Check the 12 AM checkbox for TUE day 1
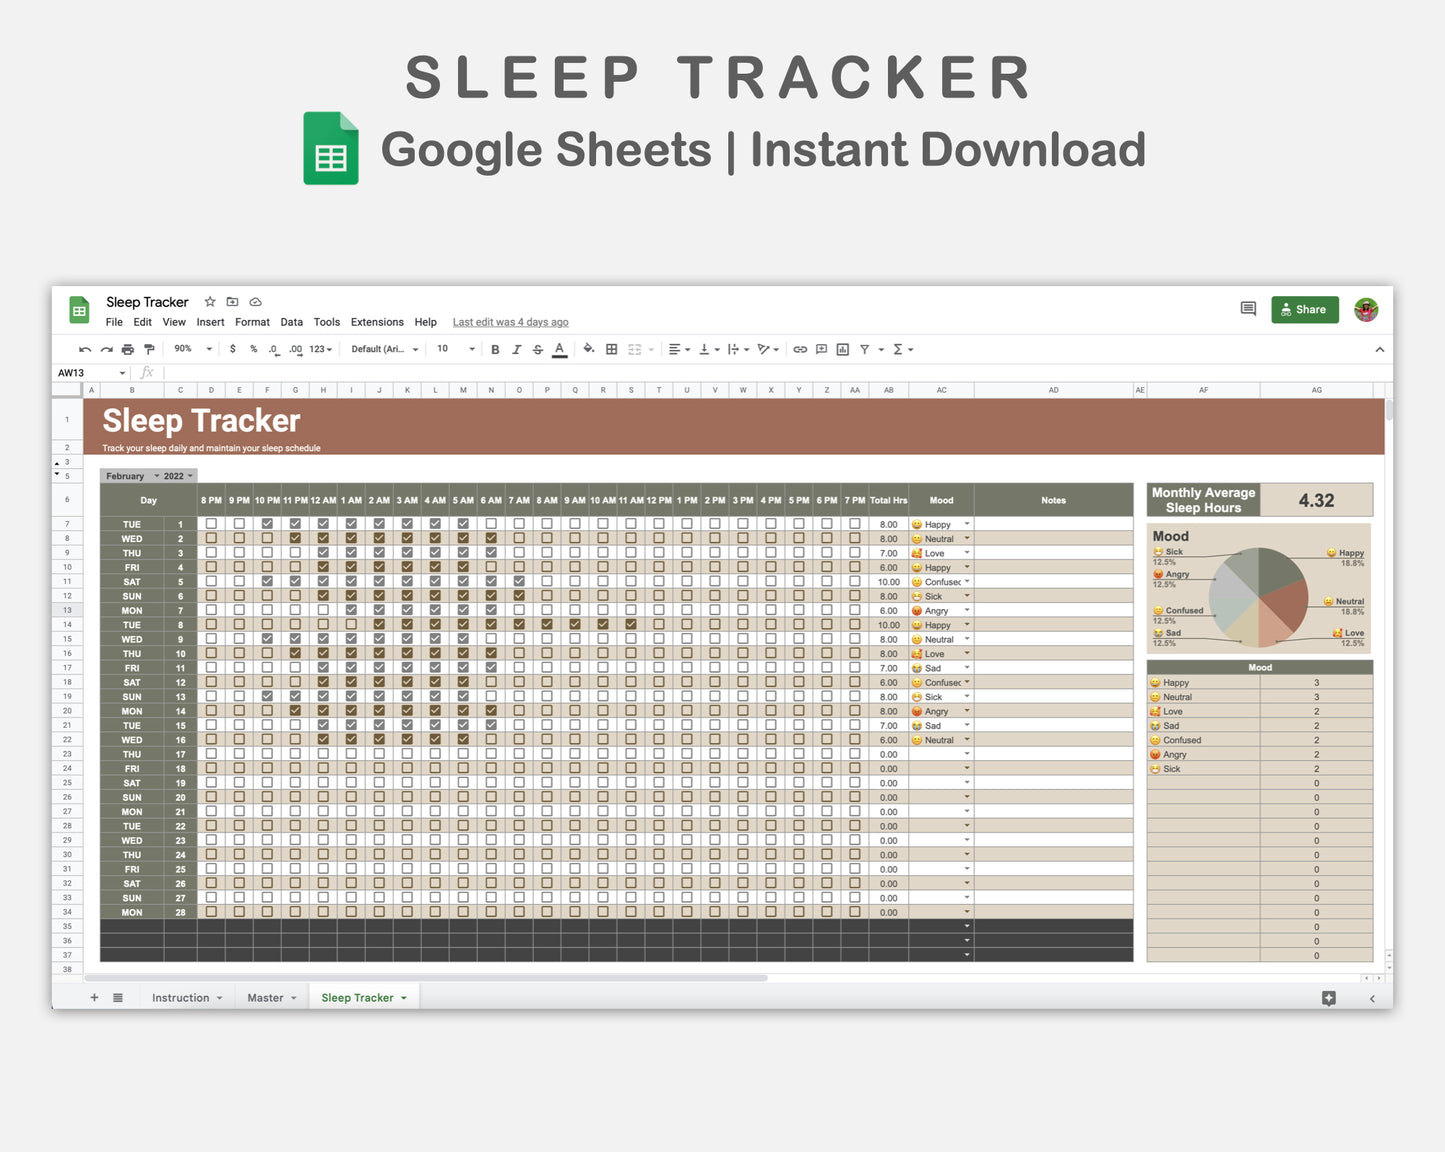 pos(323,524)
